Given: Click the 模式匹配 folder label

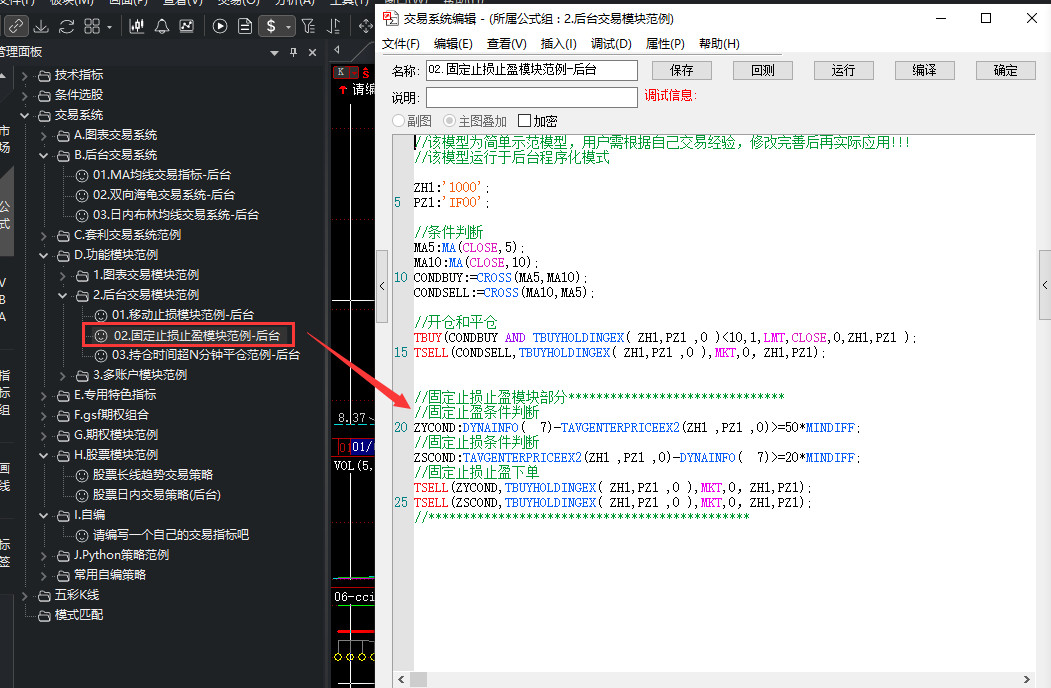Looking at the screenshot, I should (78, 615).
